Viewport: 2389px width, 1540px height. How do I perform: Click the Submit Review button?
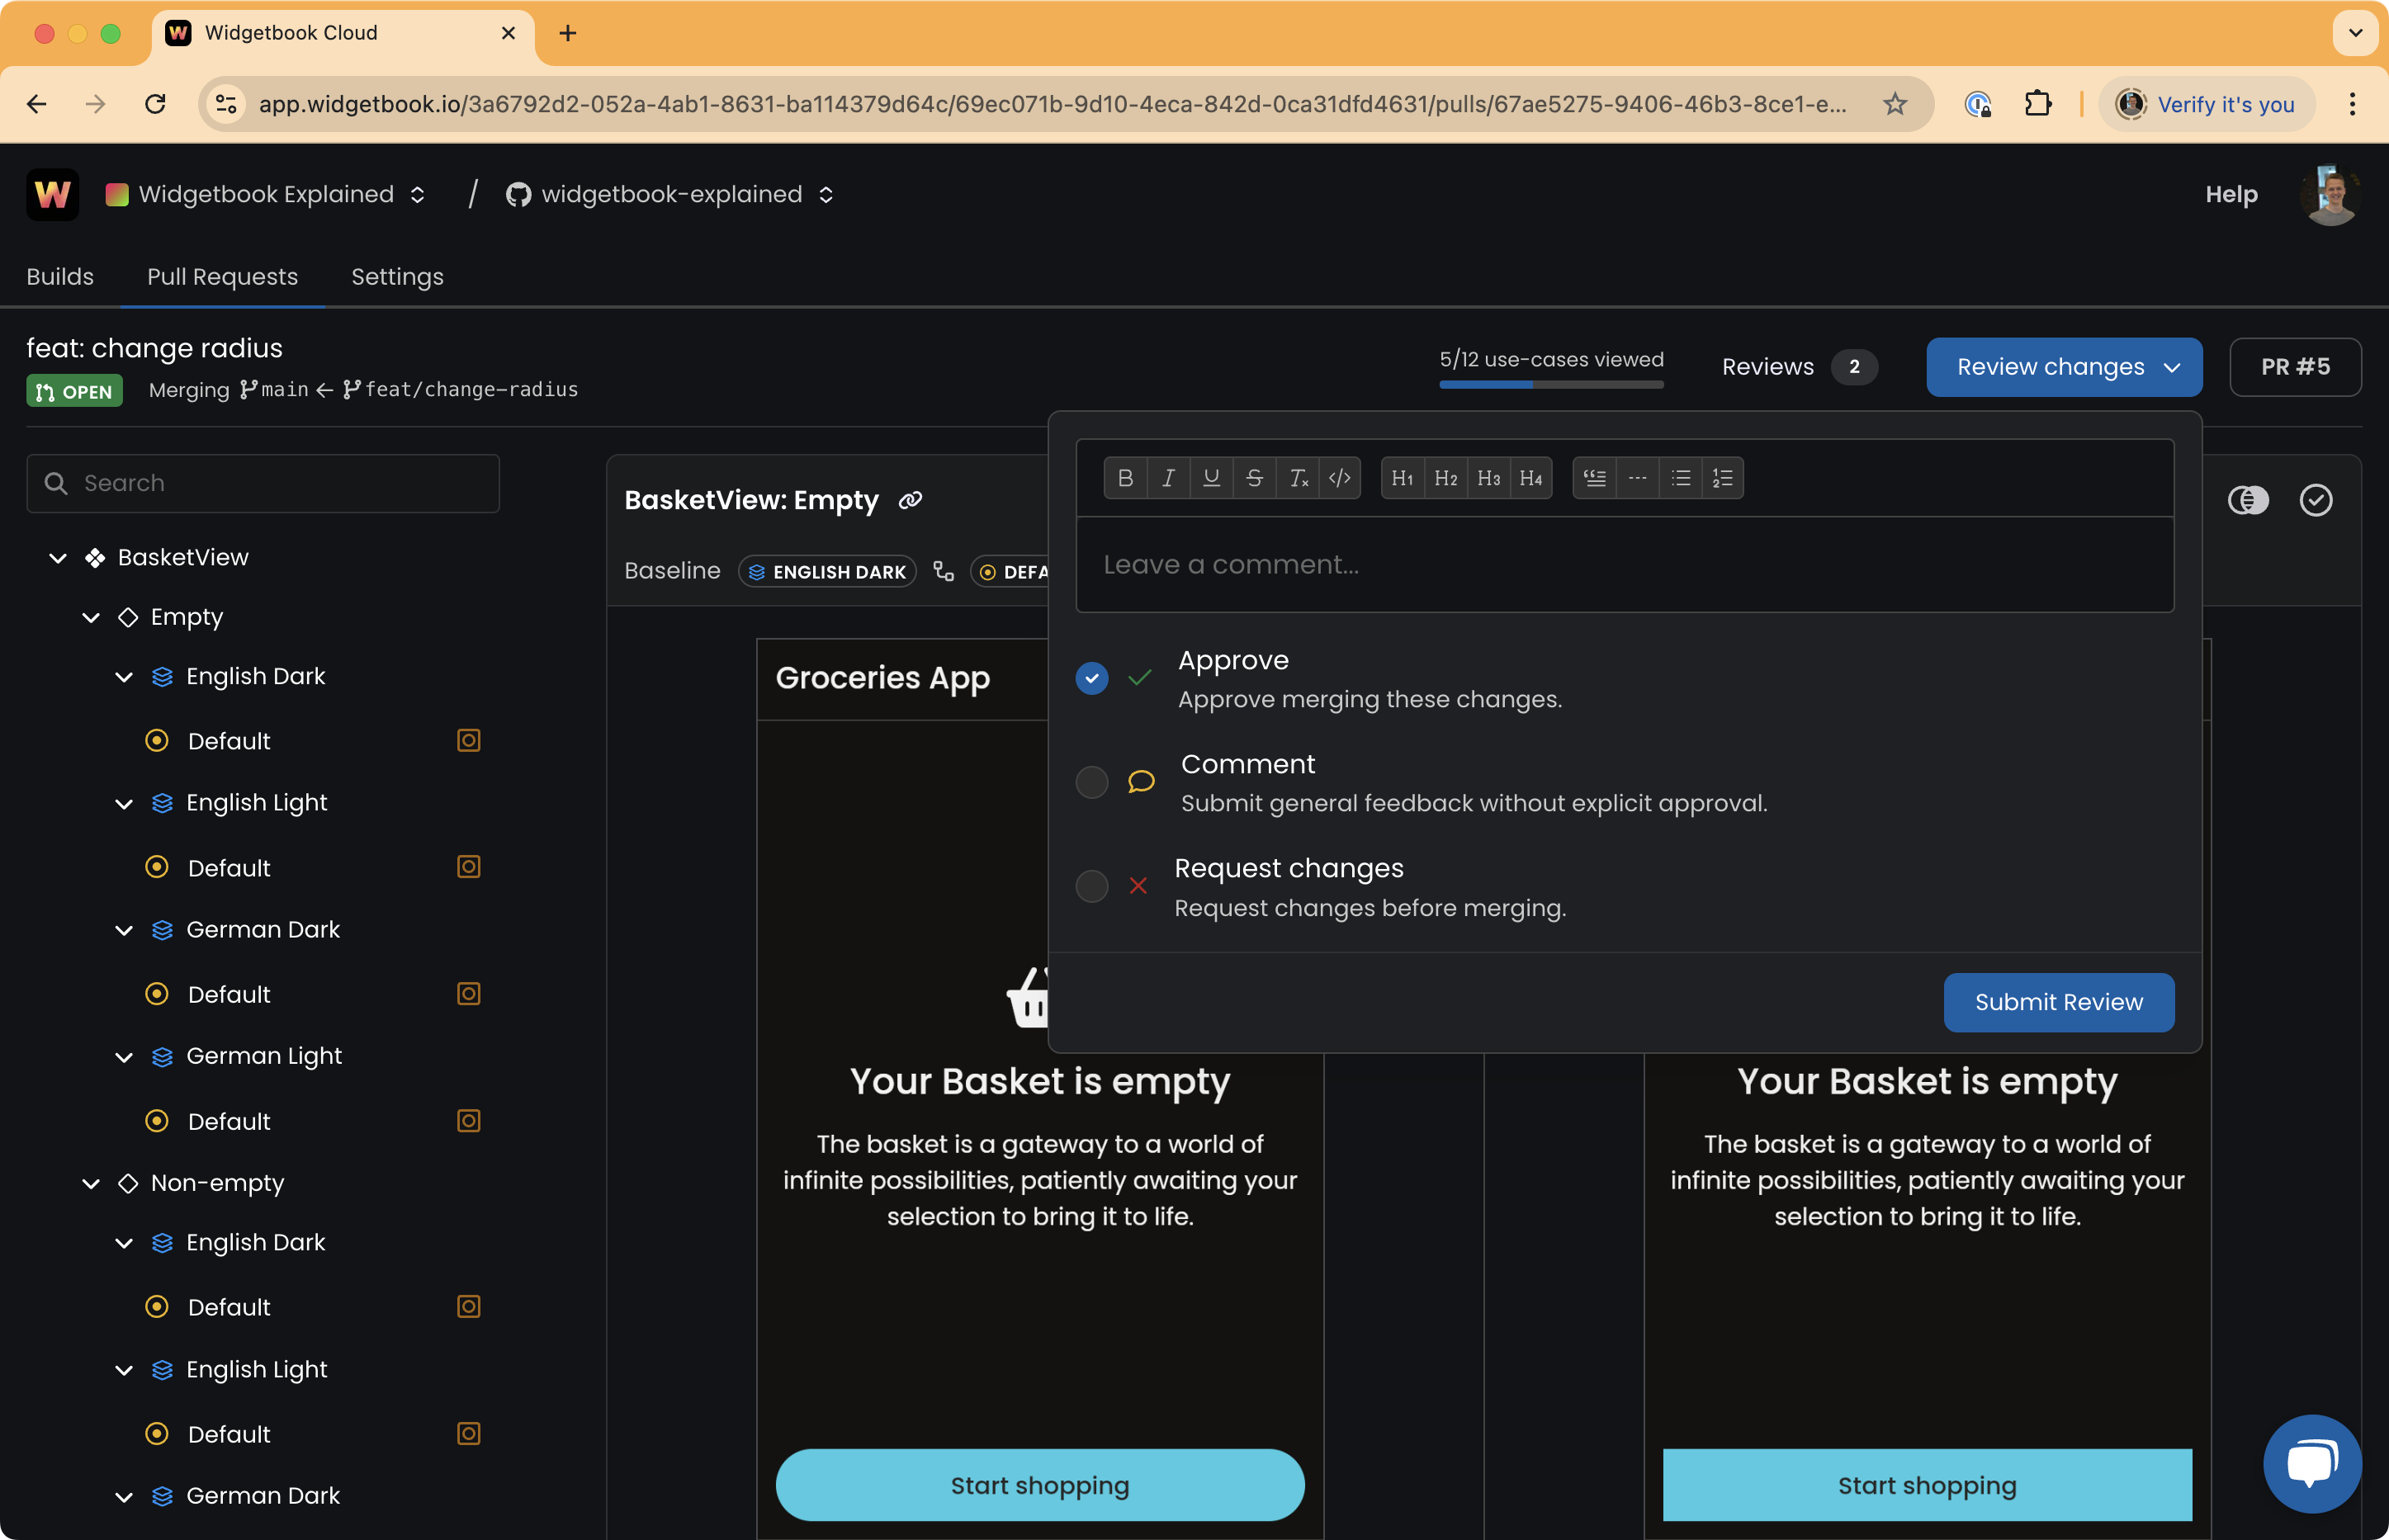(2058, 1002)
